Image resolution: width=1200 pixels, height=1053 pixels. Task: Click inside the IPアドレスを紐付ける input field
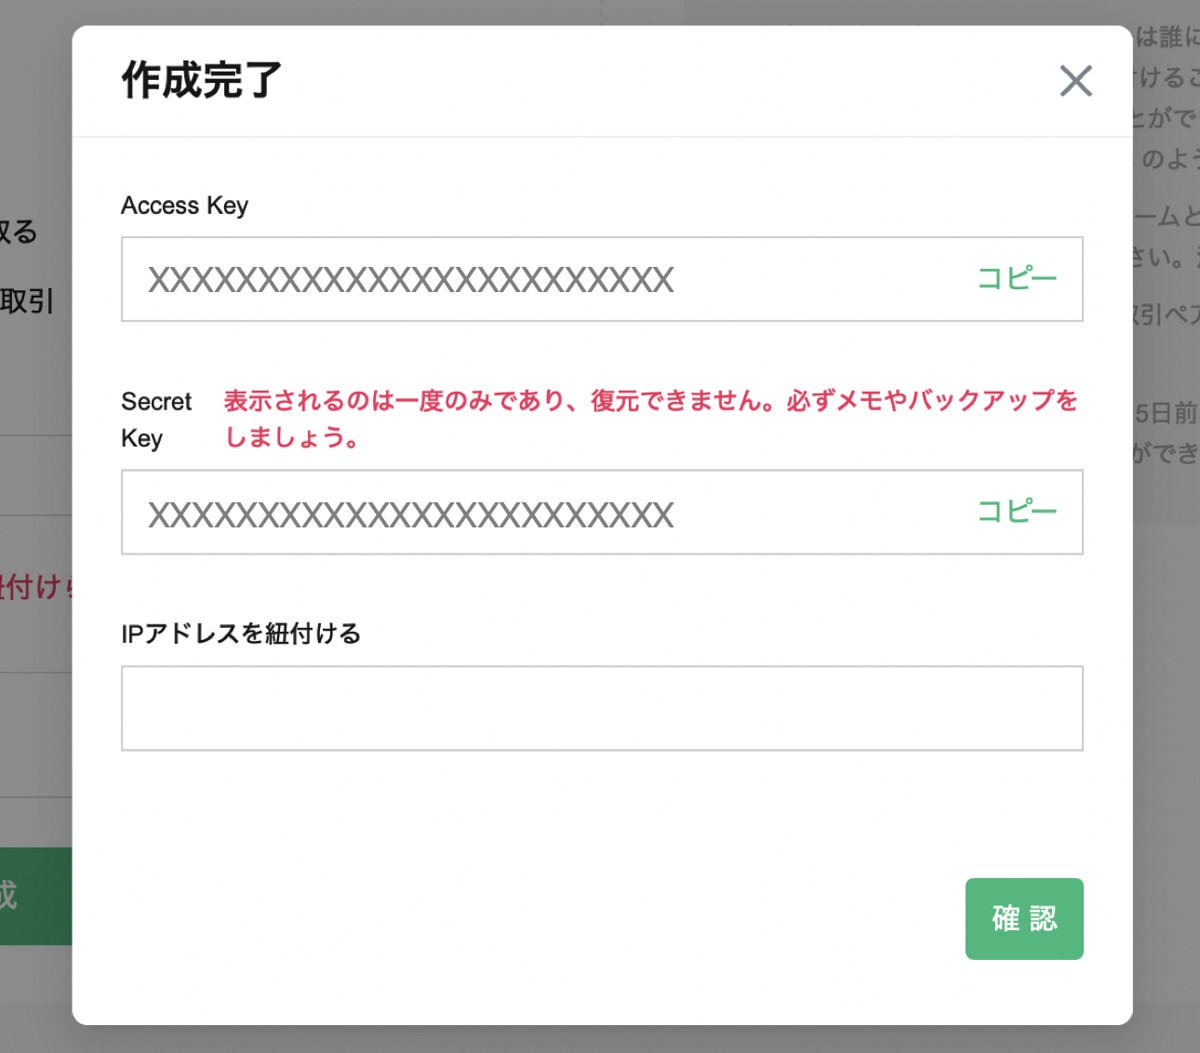(600, 707)
